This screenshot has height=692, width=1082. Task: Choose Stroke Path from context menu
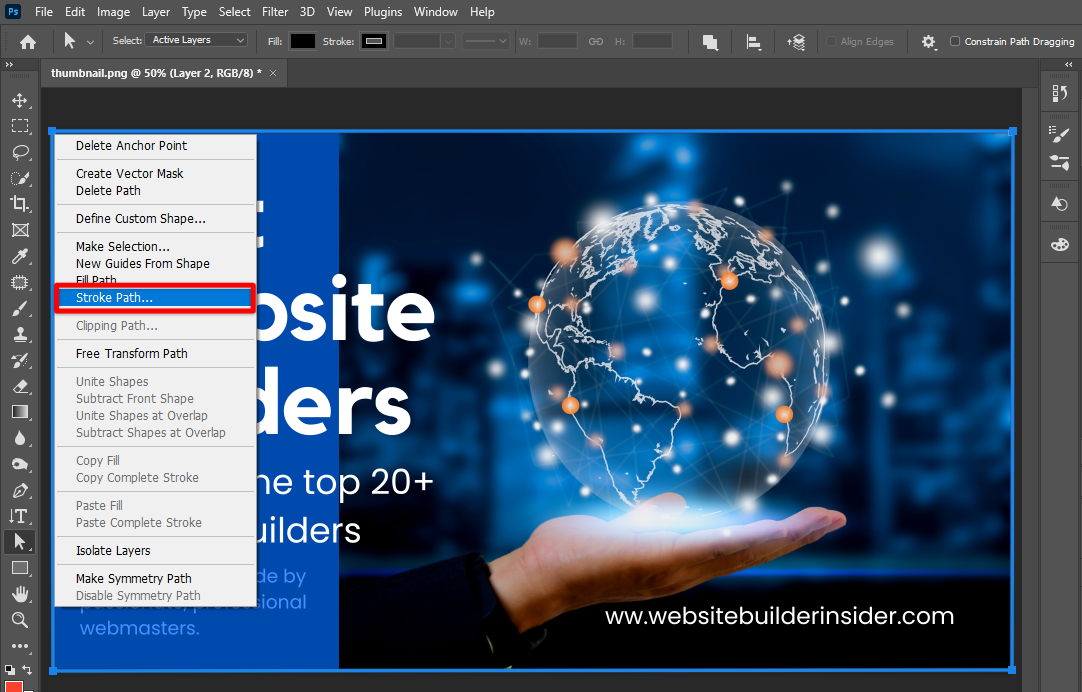pyautogui.click(x=155, y=298)
